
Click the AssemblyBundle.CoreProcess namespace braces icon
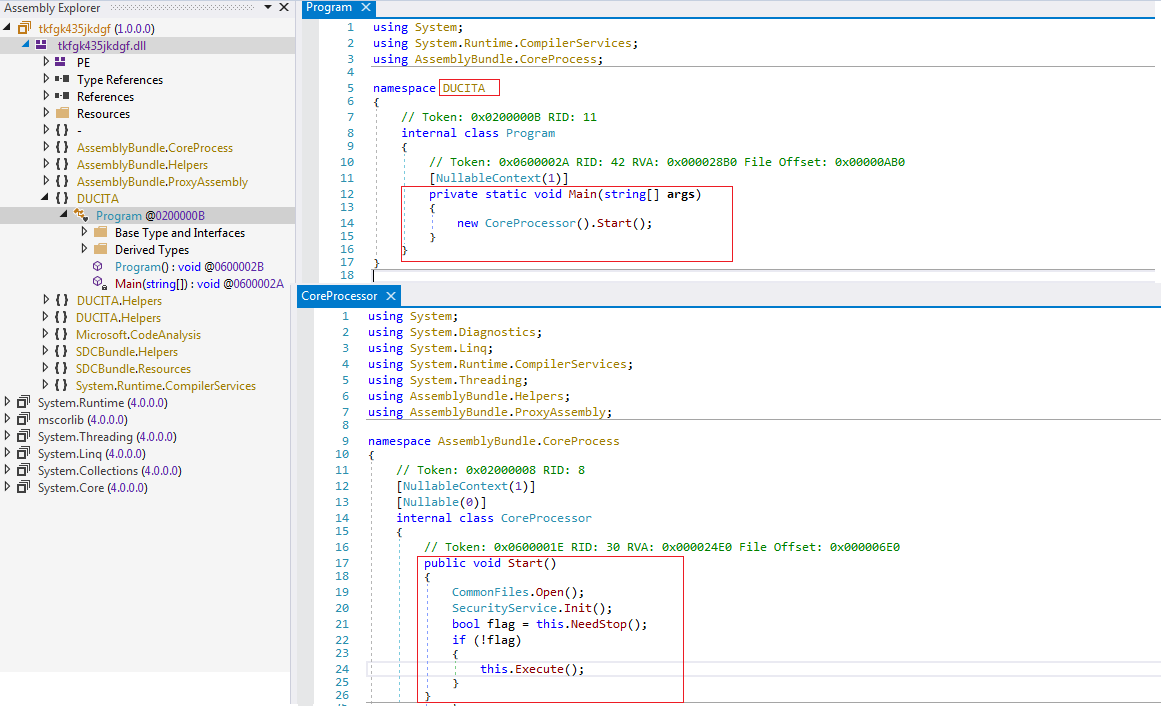pos(62,147)
